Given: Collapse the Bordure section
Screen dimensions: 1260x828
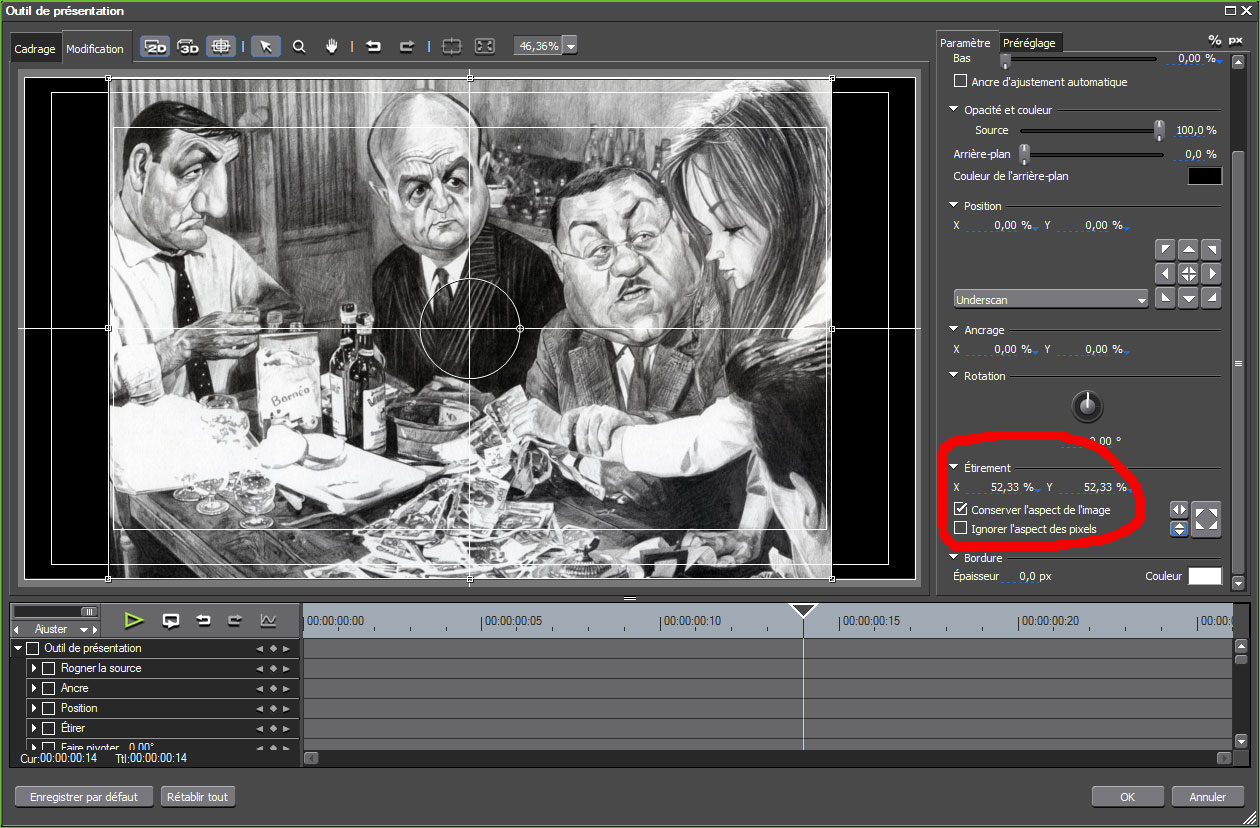Looking at the screenshot, I should pyautogui.click(x=954, y=558).
